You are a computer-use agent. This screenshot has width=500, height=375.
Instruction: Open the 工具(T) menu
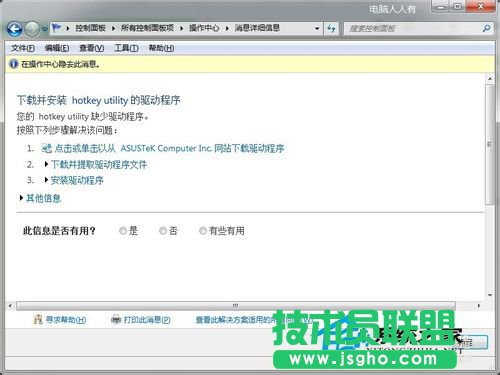point(126,48)
